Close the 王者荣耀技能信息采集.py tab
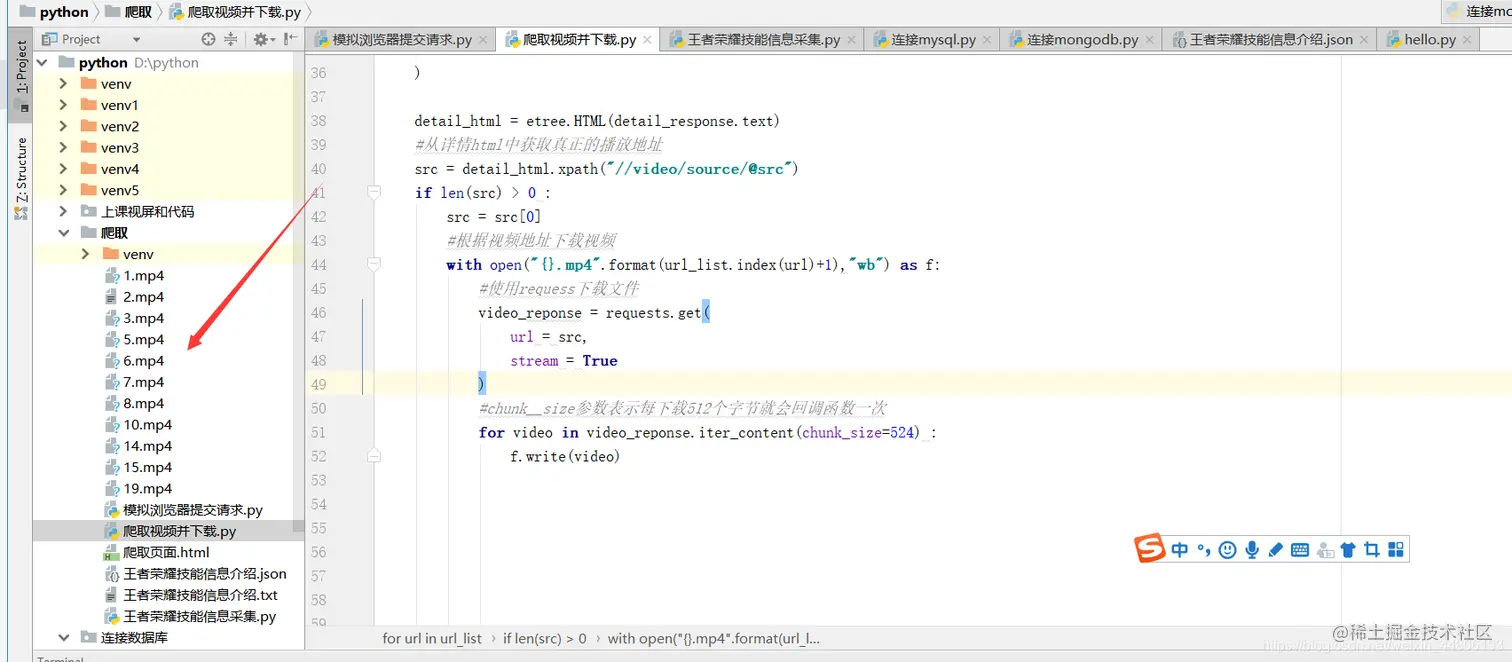 pos(852,40)
